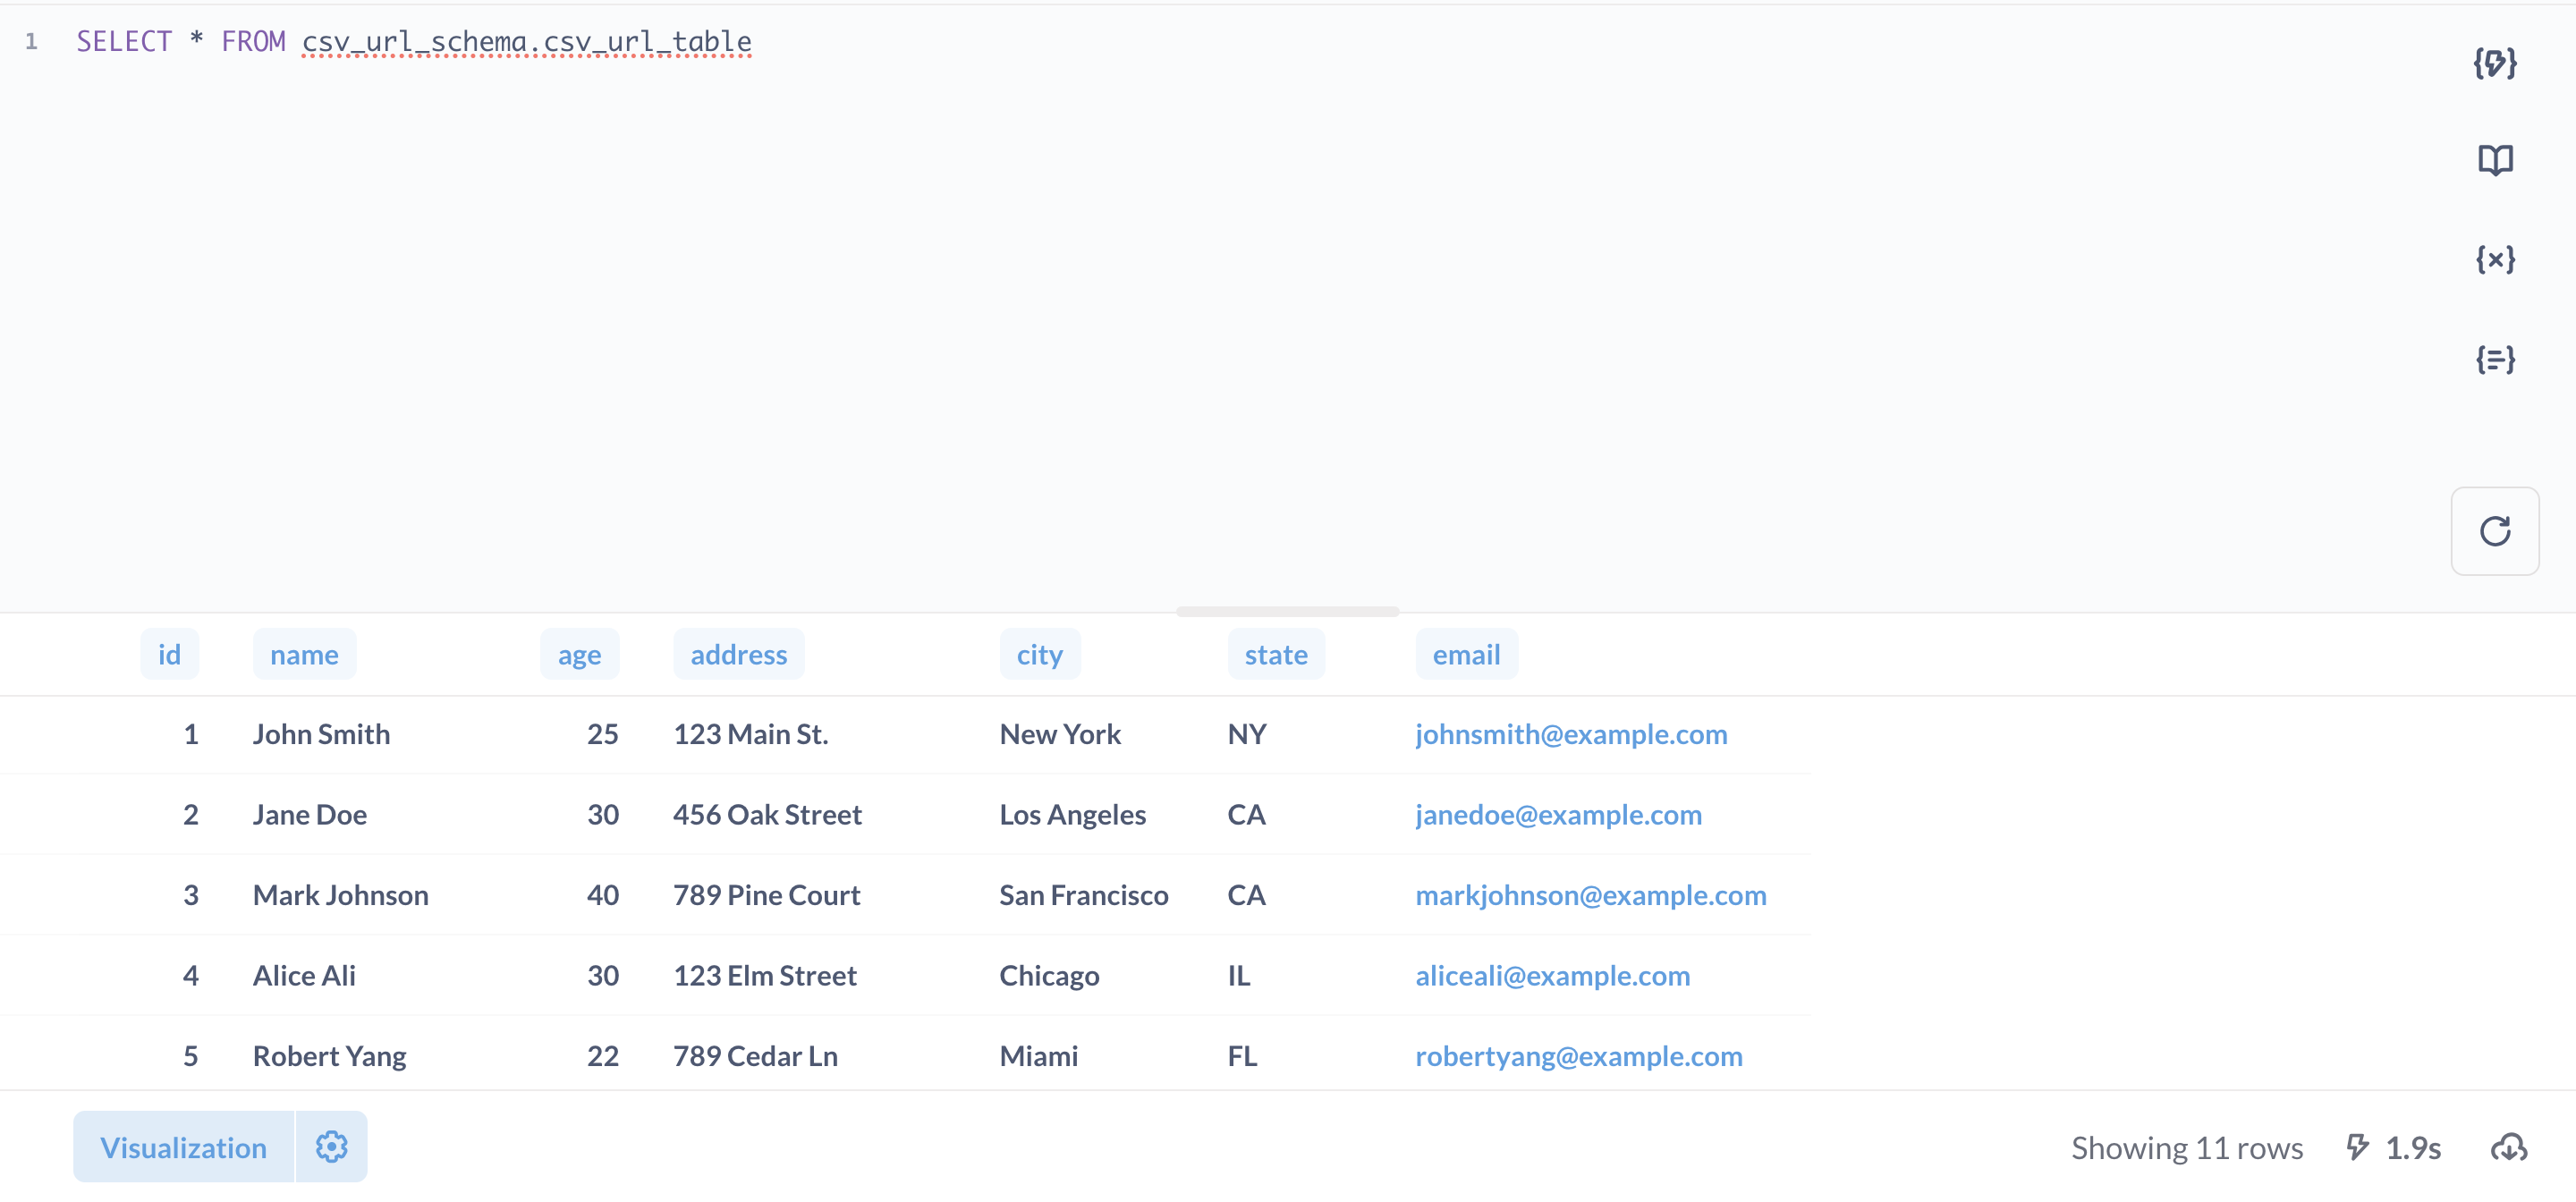Open visualization settings via the gear icon
The height and width of the screenshot is (1202, 2576).
(x=331, y=1147)
